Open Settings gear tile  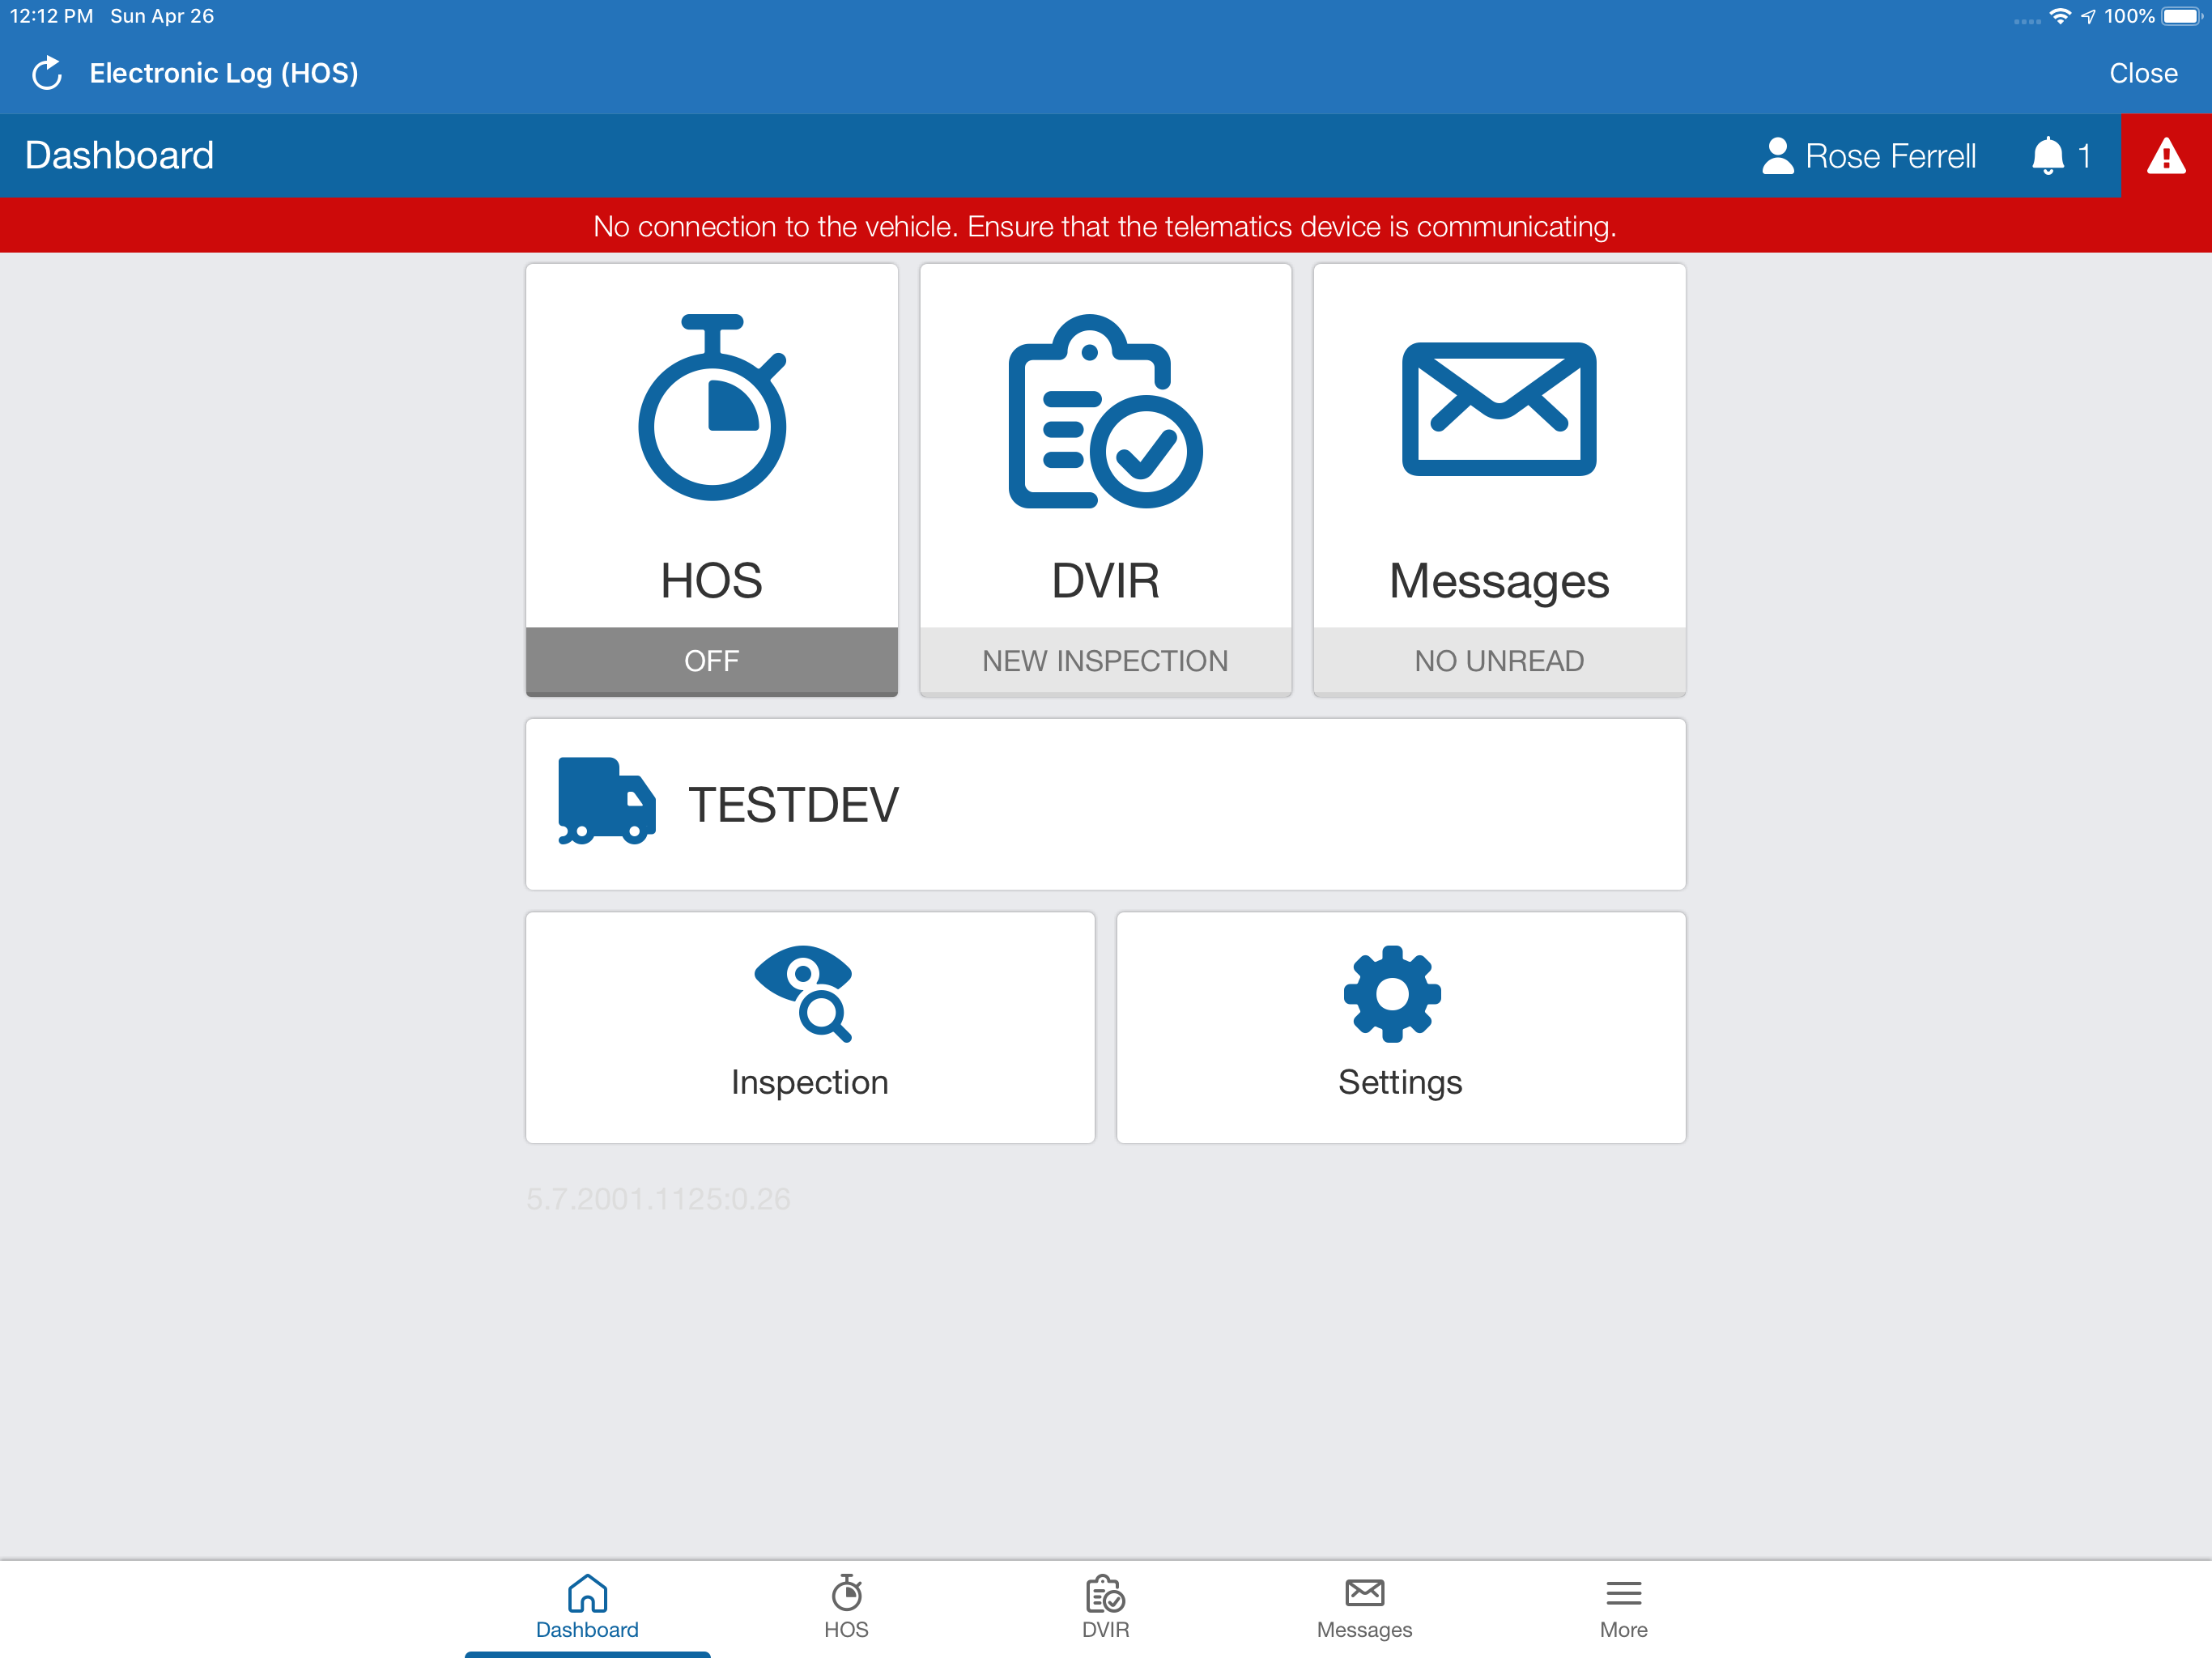1400,1026
